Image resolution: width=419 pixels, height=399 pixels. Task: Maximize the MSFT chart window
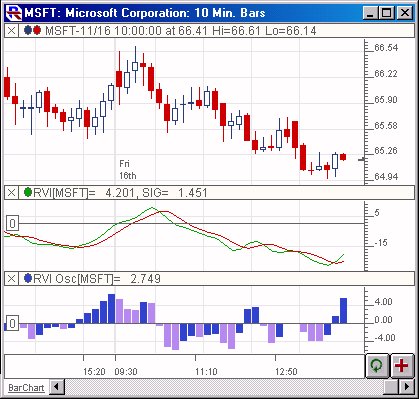[x=387, y=13]
